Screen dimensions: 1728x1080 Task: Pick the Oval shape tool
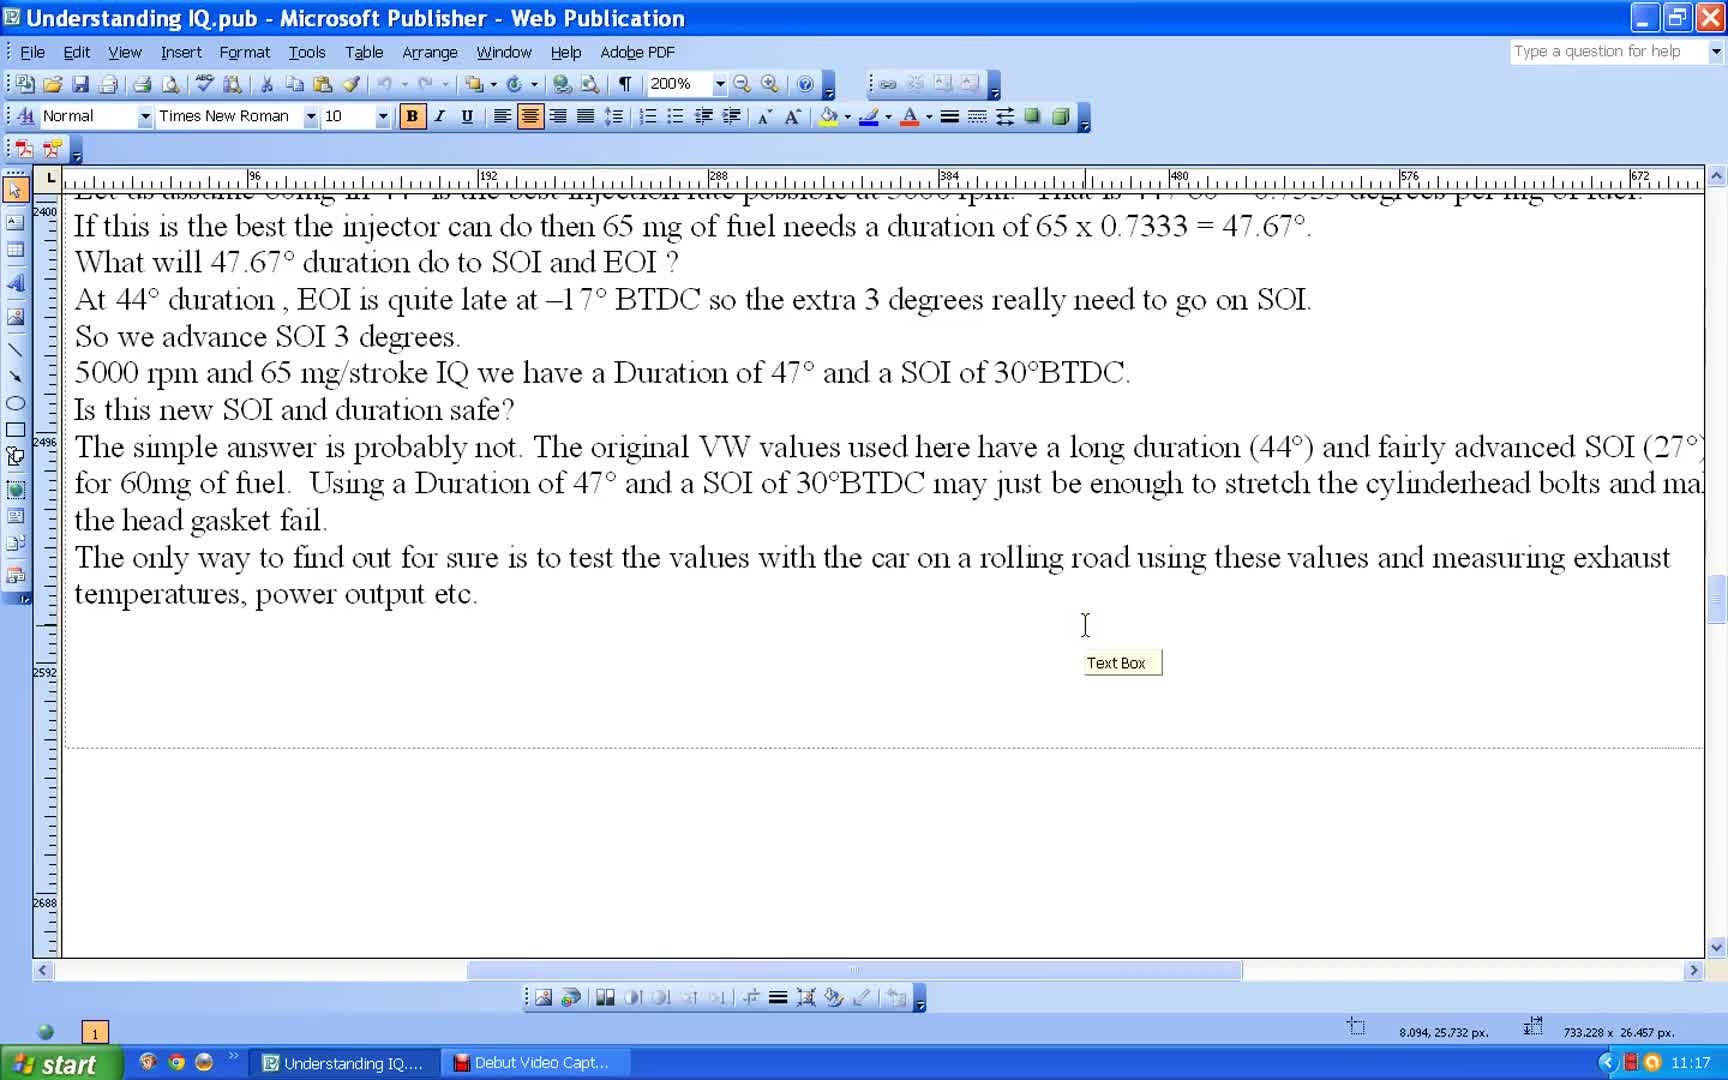[15, 404]
